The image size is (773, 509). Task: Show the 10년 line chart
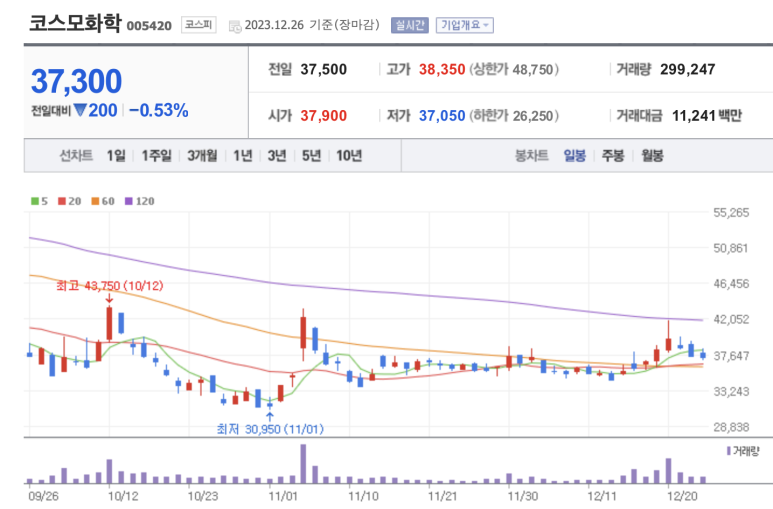coord(349,156)
